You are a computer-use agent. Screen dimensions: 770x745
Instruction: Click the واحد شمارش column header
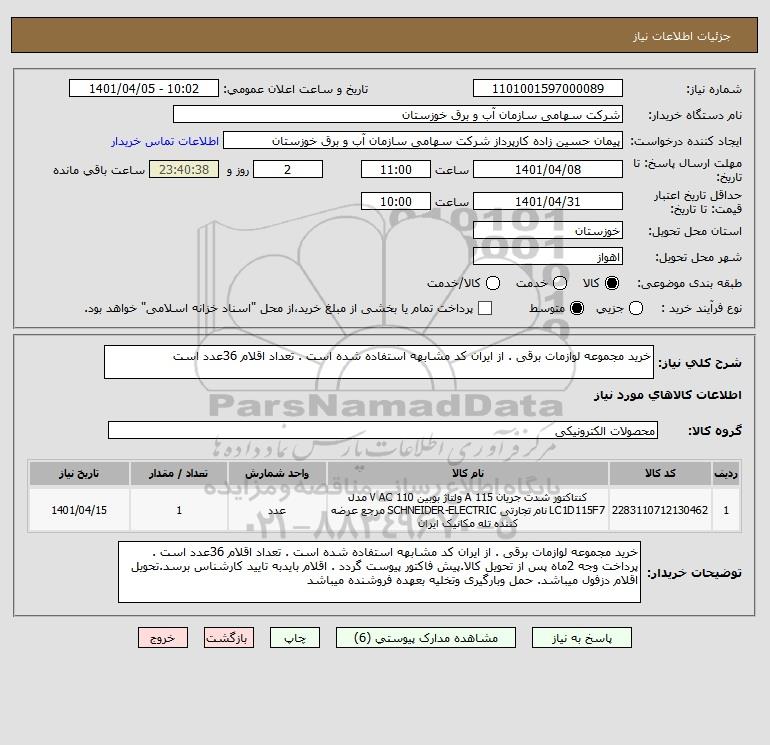[x=277, y=473]
